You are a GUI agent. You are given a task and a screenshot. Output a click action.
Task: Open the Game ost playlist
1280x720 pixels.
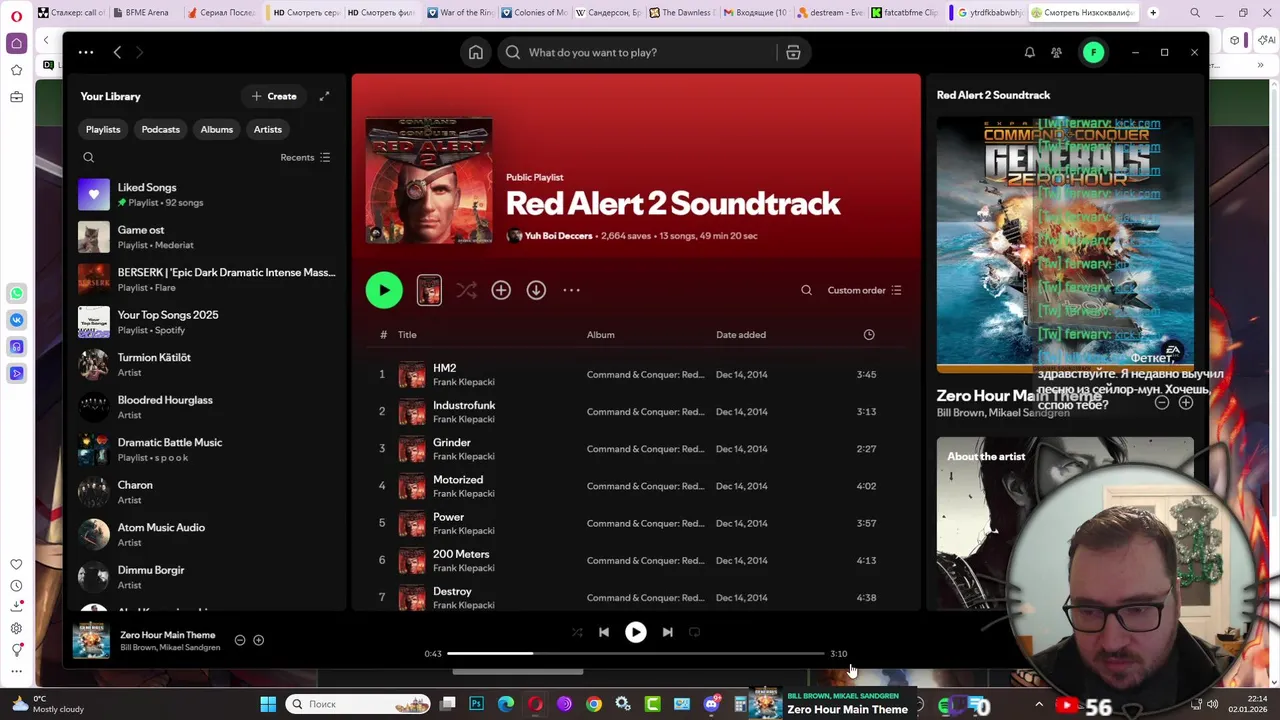208,237
